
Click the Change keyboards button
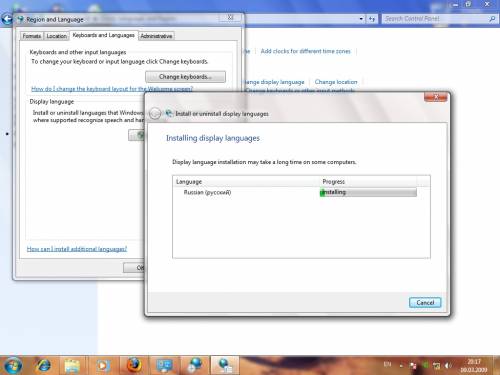[x=185, y=77]
